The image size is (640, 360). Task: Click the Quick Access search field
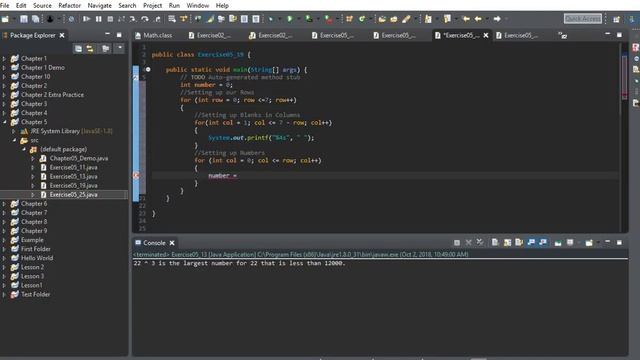(582, 19)
